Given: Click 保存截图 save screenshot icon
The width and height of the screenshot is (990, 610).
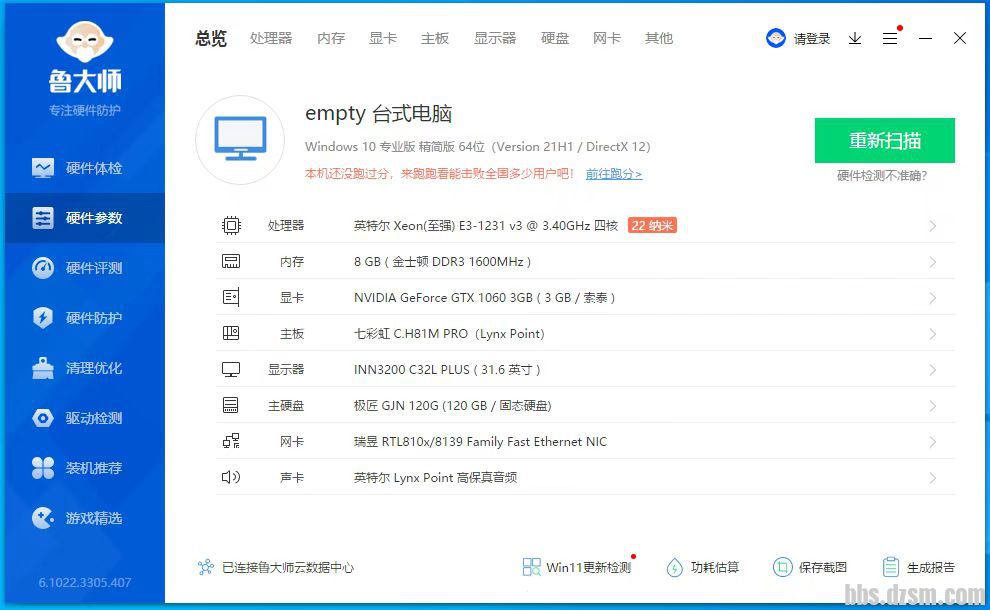Looking at the screenshot, I should coord(782,567).
